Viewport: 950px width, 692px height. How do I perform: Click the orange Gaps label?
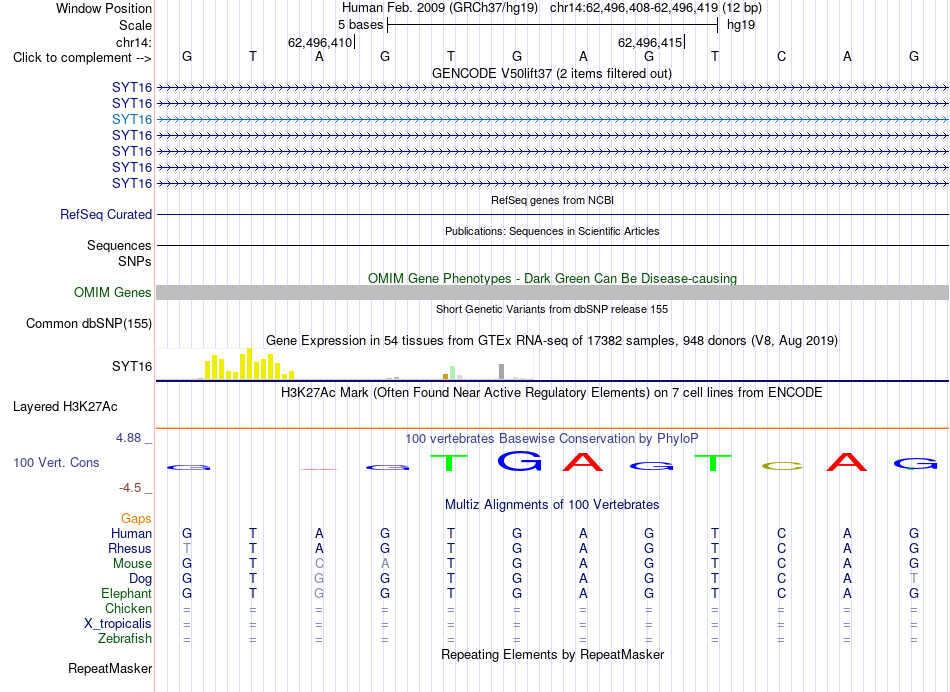pyautogui.click(x=136, y=519)
